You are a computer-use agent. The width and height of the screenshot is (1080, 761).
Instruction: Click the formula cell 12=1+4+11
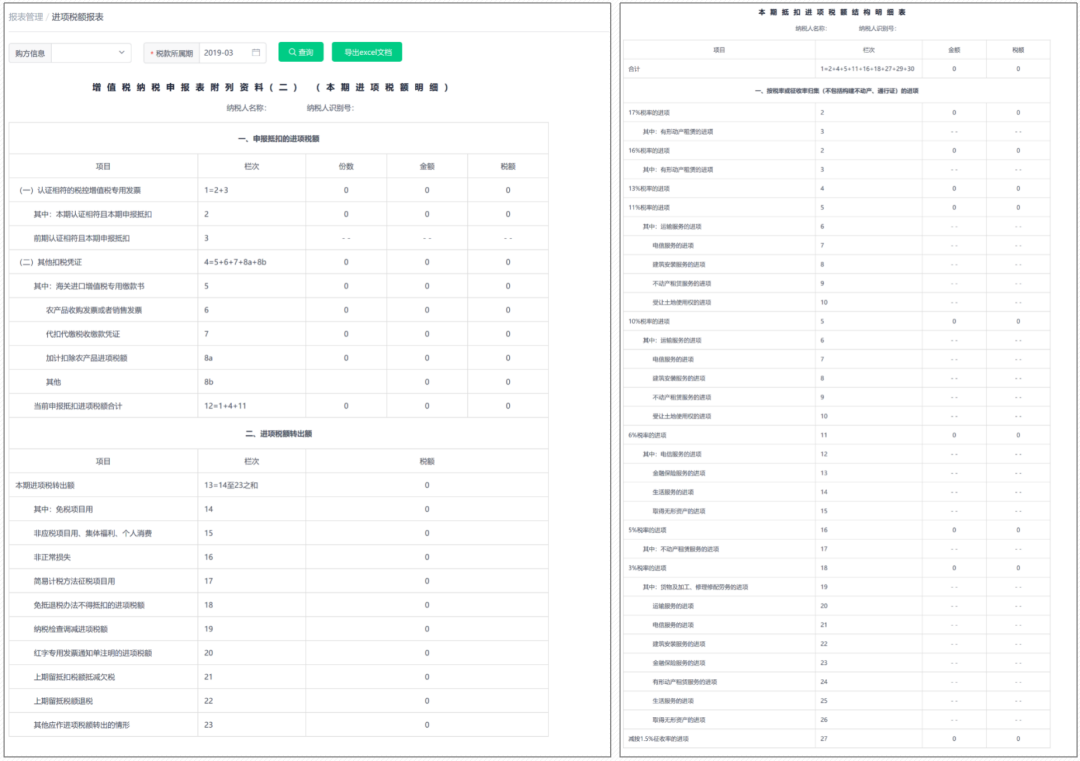point(251,406)
